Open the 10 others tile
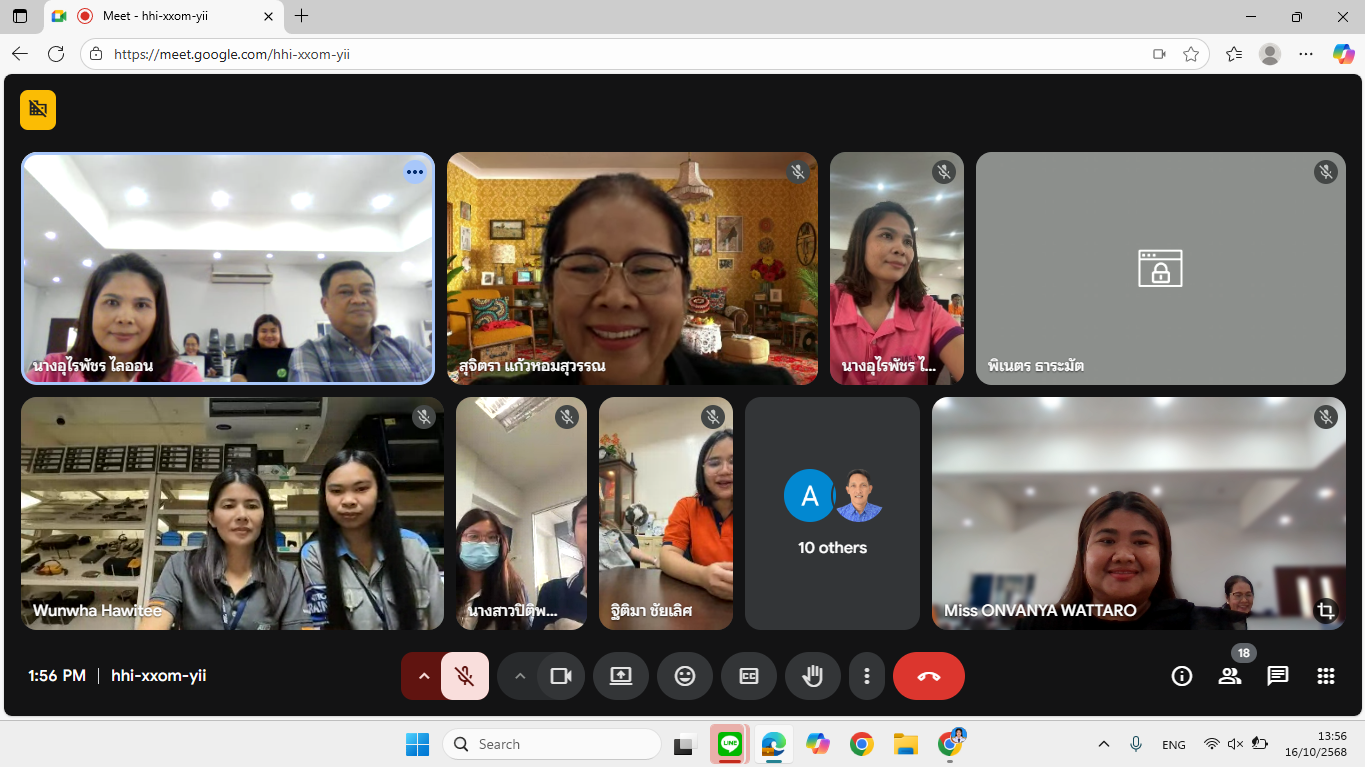1365x767 pixels. click(832, 513)
